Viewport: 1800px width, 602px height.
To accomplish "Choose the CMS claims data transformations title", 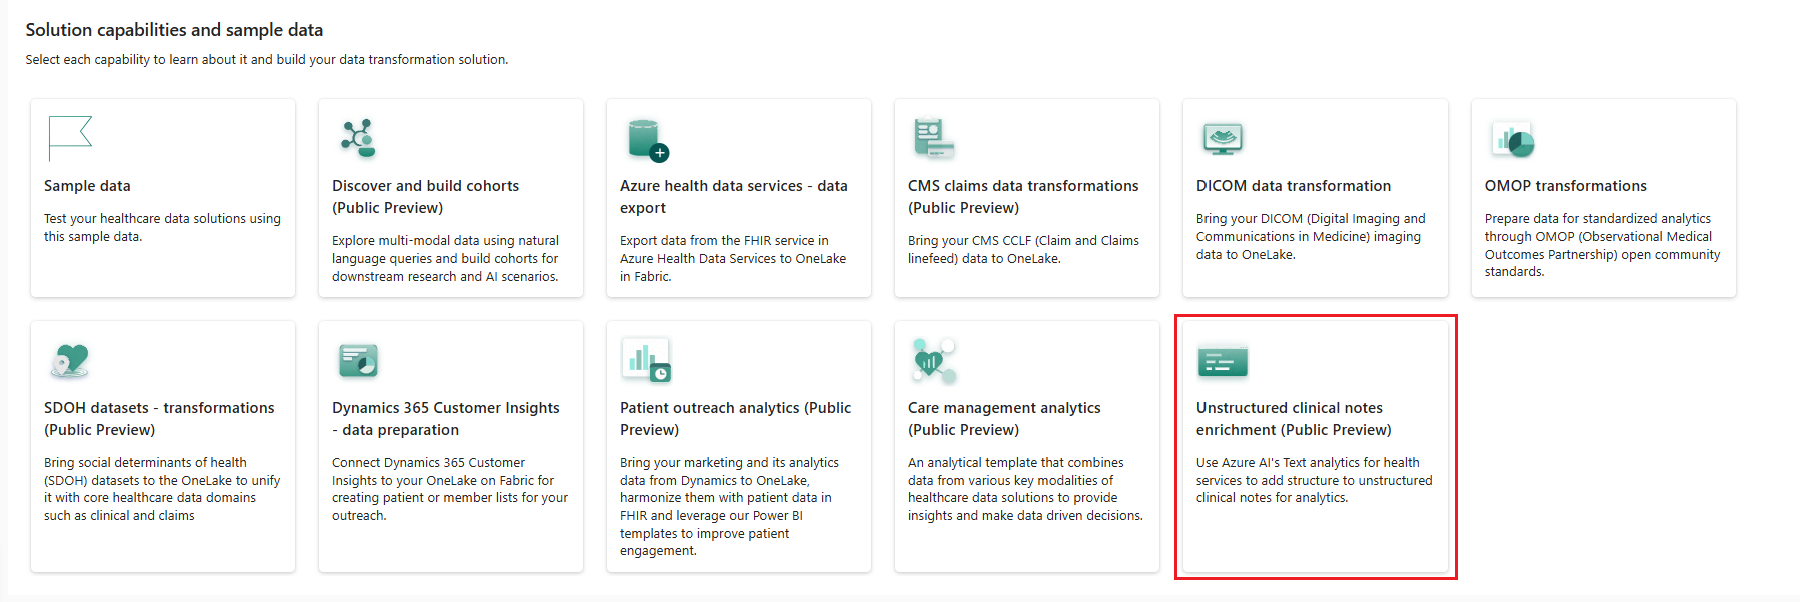I will [1022, 197].
